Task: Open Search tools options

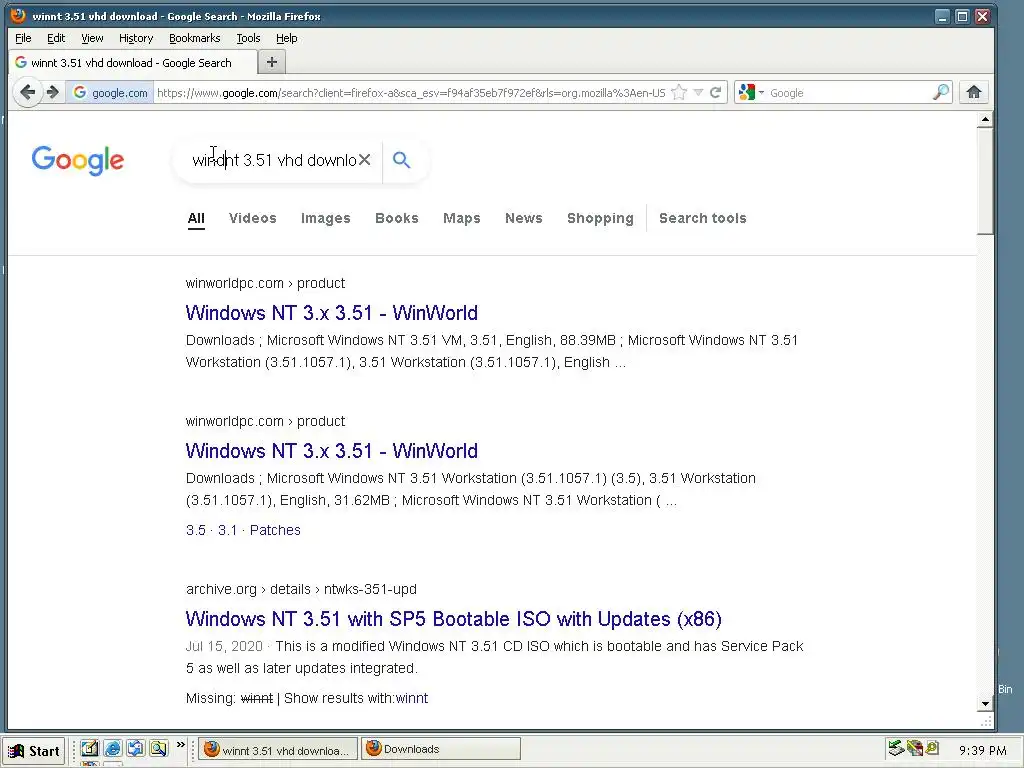Action: 703,218
